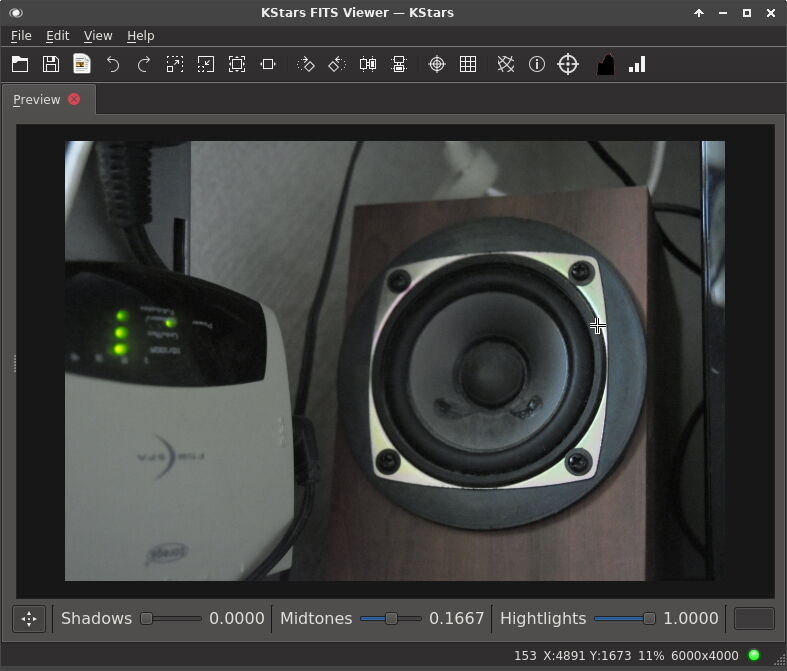The height and width of the screenshot is (671, 787).
Task: Open the File menu
Action: (x=21, y=35)
